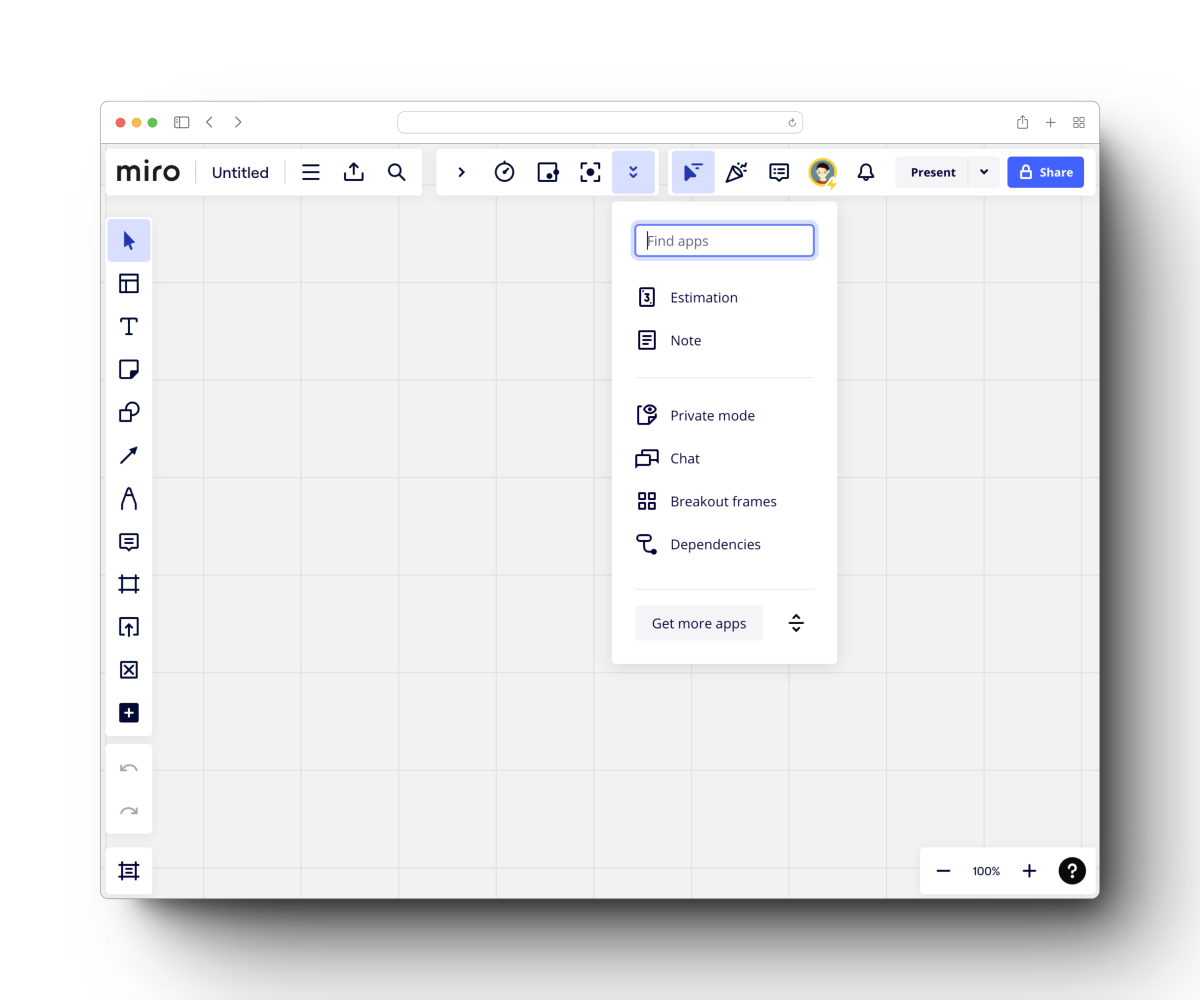The image size is (1200, 1000).
Task: Click into the Find apps search field
Action: click(725, 241)
